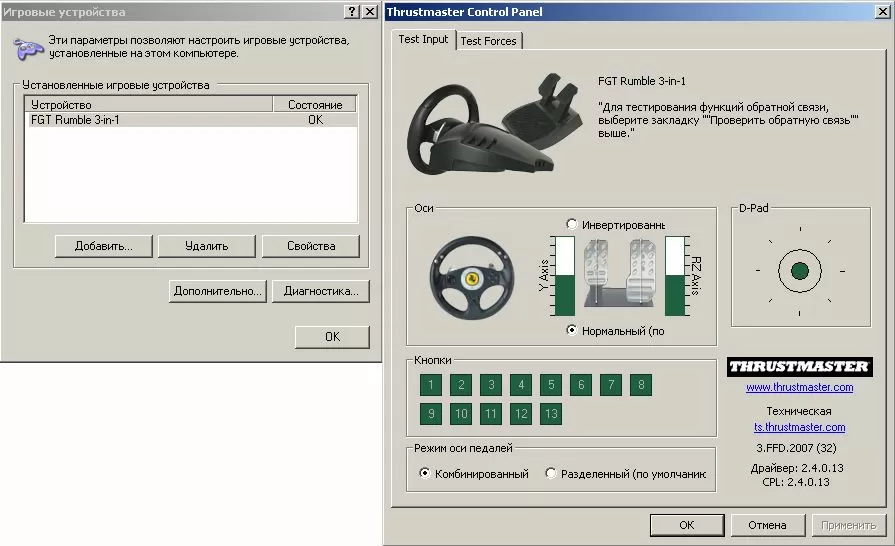Click button indicator number 8
This screenshot has width=895, height=546.
tap(641, 385)
